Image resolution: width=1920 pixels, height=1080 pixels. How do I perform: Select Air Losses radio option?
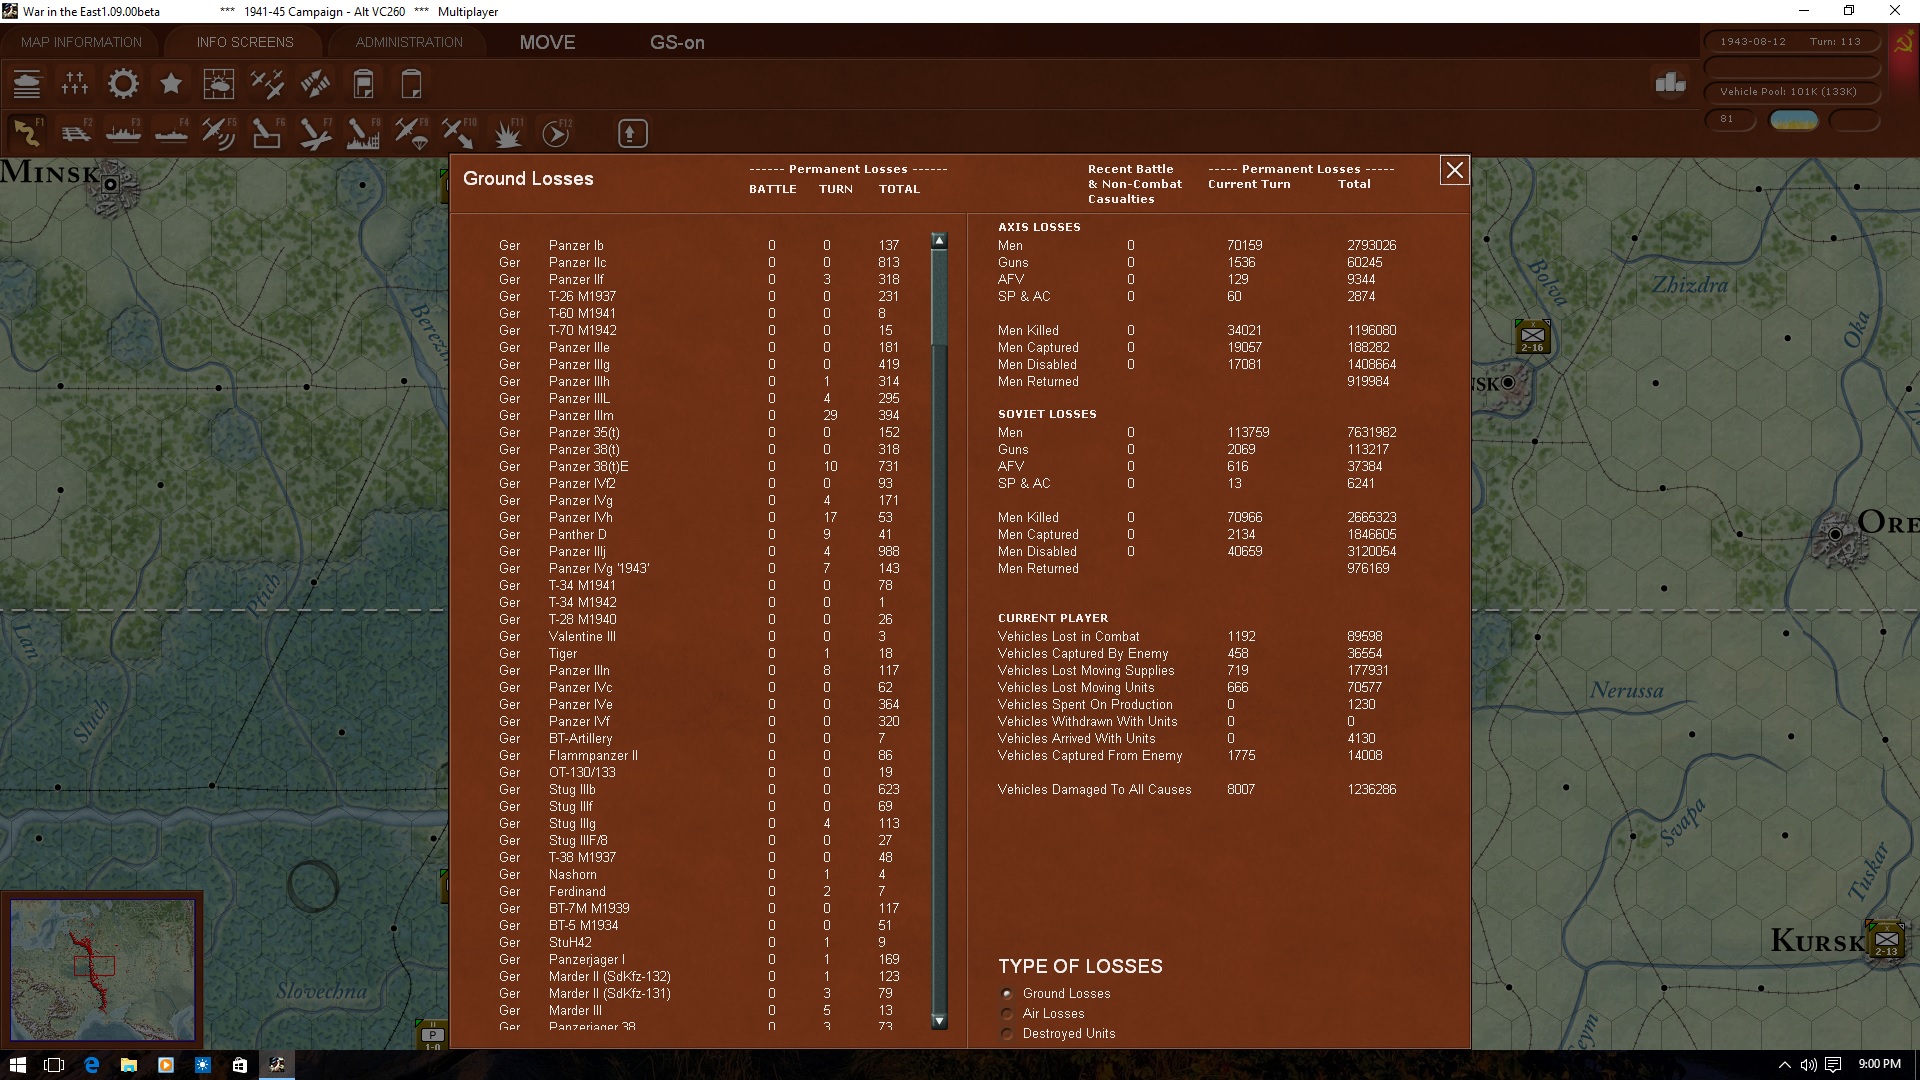[1007, 1014]
